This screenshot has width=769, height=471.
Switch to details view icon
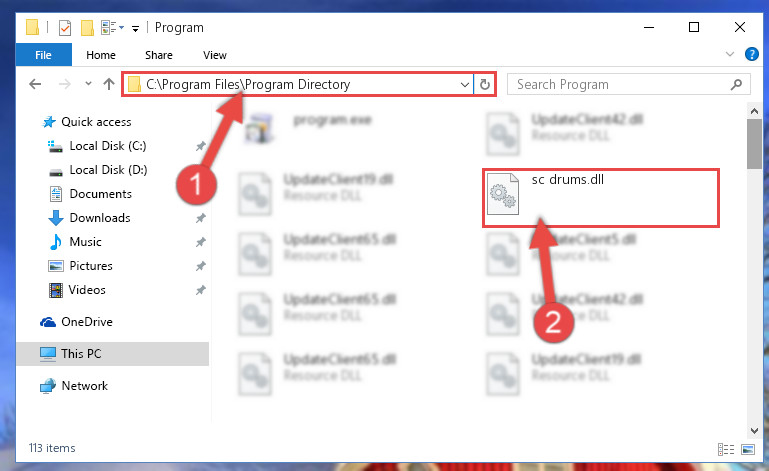(726, 449)
